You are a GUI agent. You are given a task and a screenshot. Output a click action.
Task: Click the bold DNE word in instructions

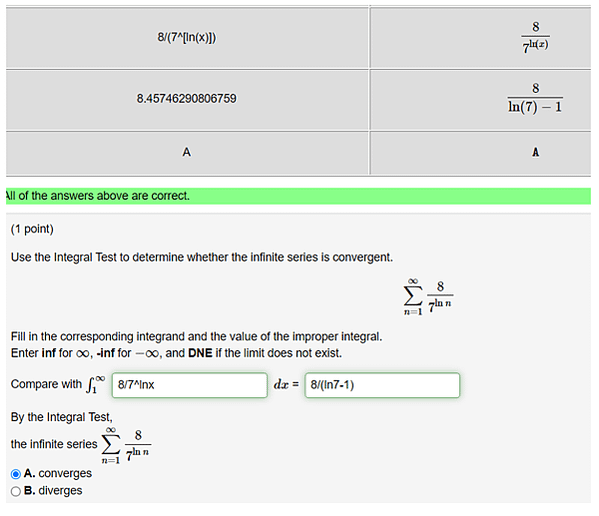click(x=200, y=353)
